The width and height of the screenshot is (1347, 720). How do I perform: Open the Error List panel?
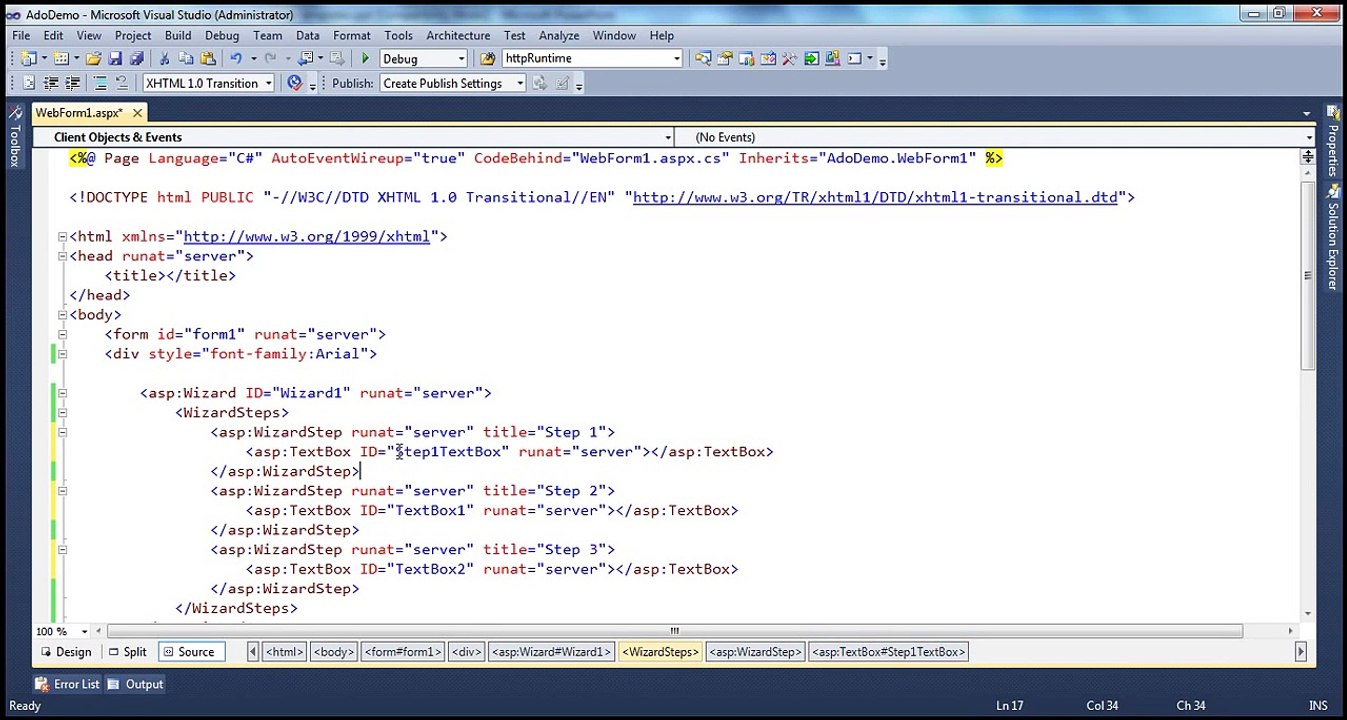click(67, 684)
